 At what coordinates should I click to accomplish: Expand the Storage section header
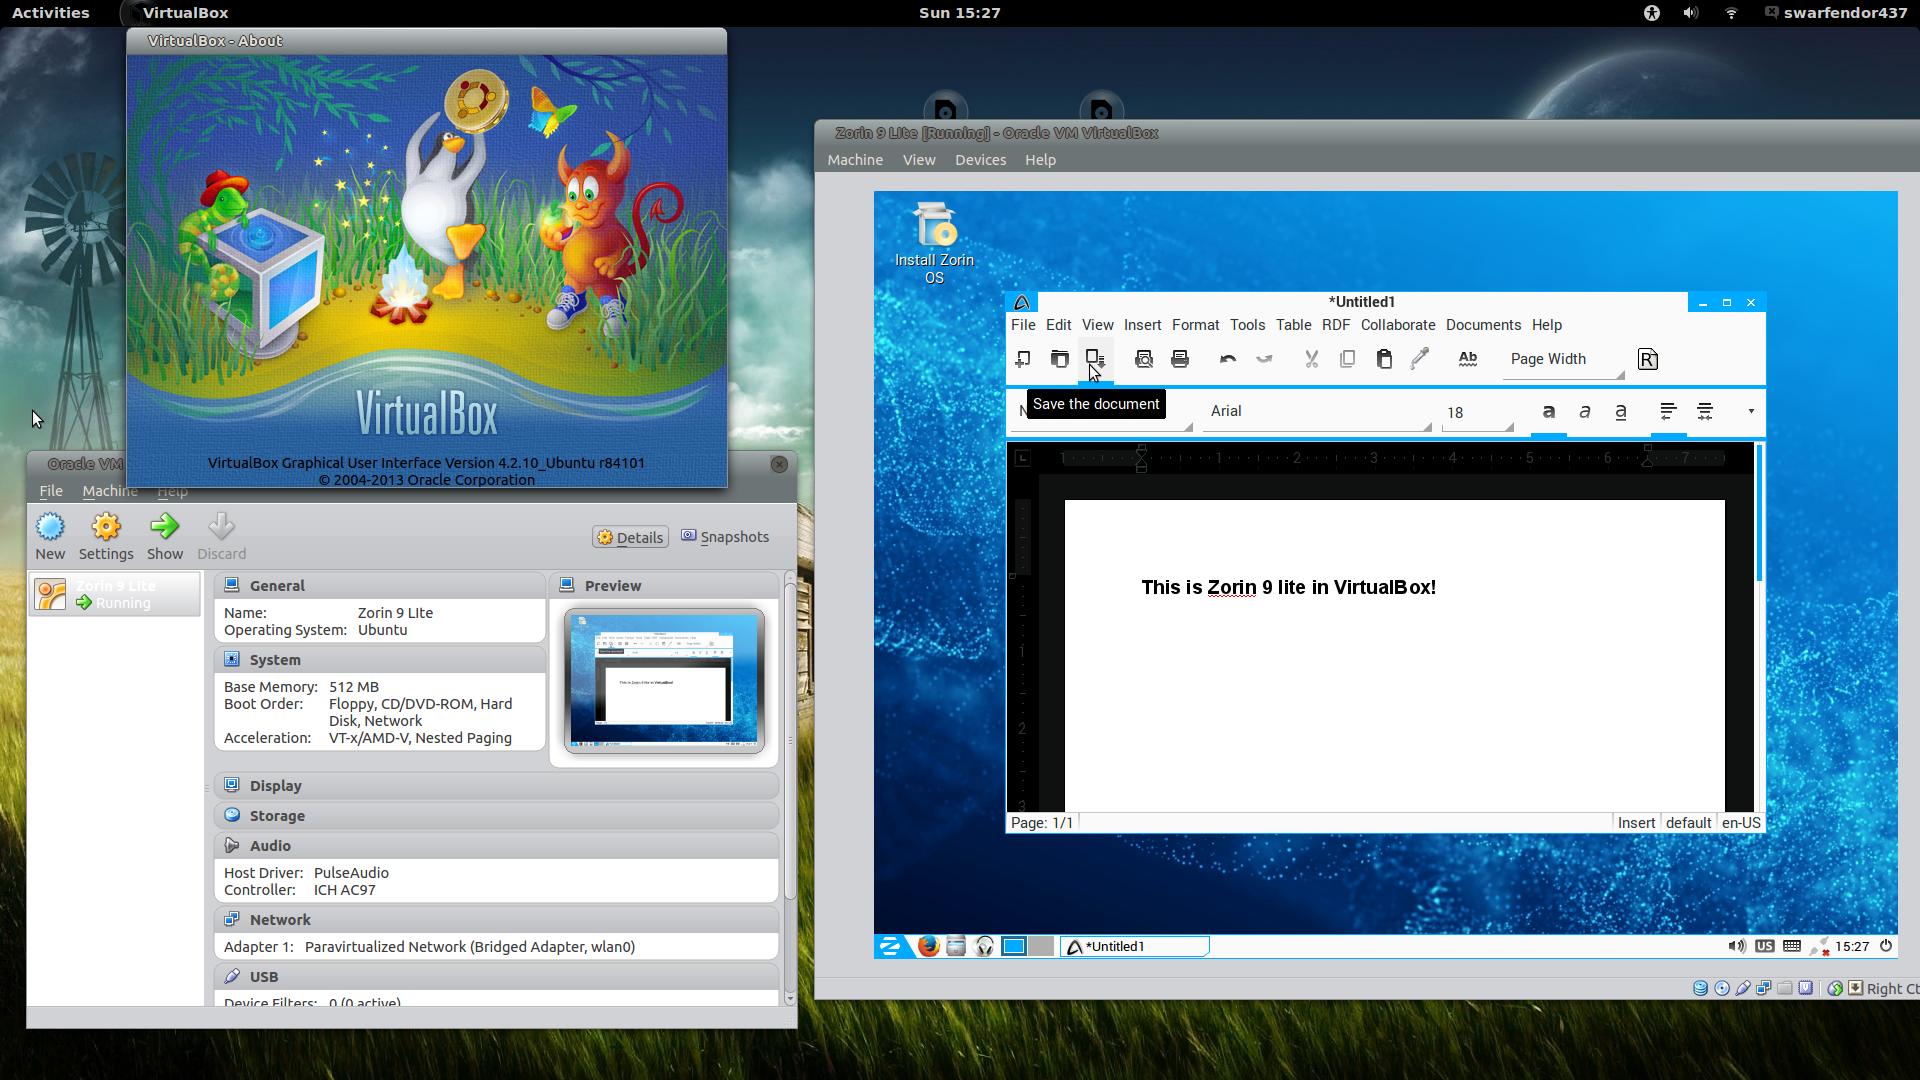[496, 816]
